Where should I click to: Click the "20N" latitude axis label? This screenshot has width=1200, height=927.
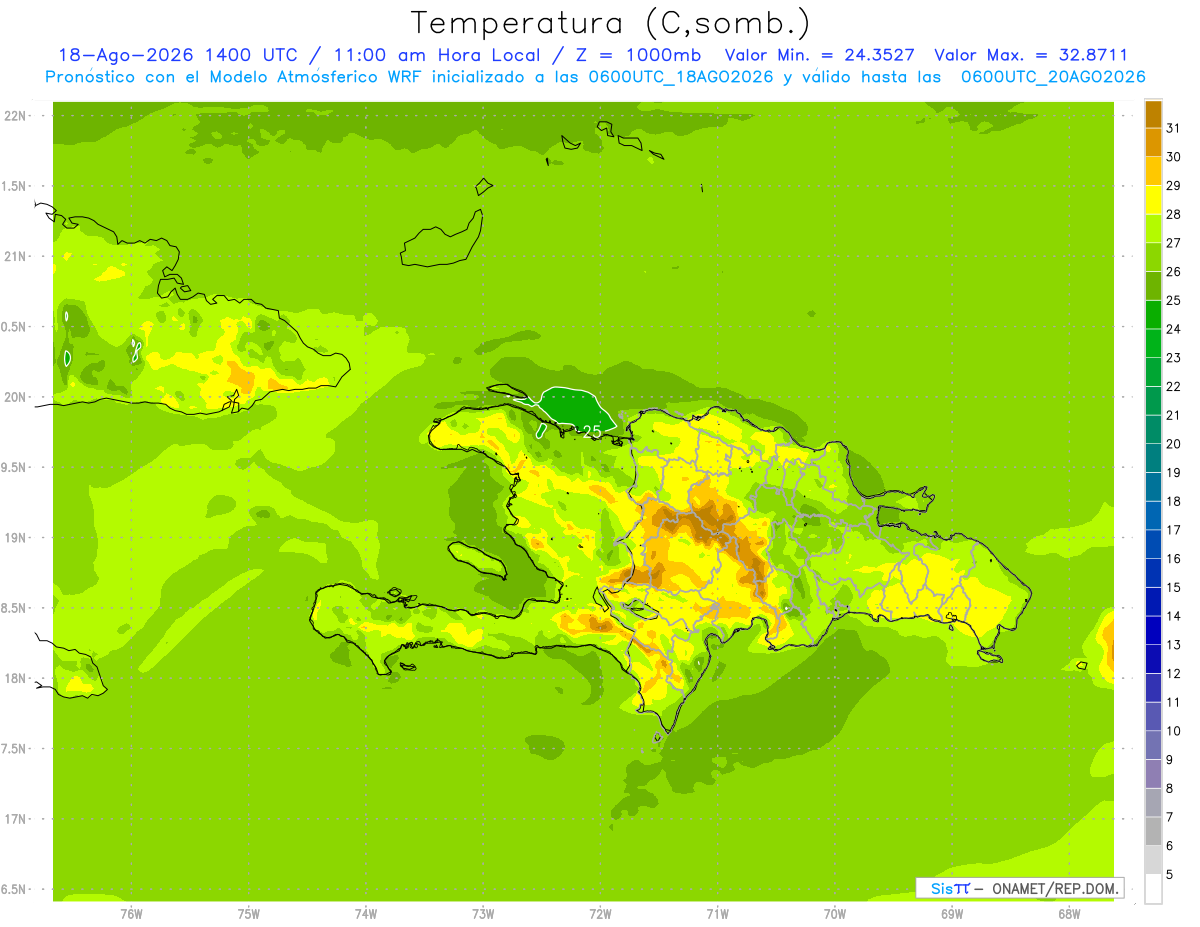pyautogui.click(x=16, y=397)
